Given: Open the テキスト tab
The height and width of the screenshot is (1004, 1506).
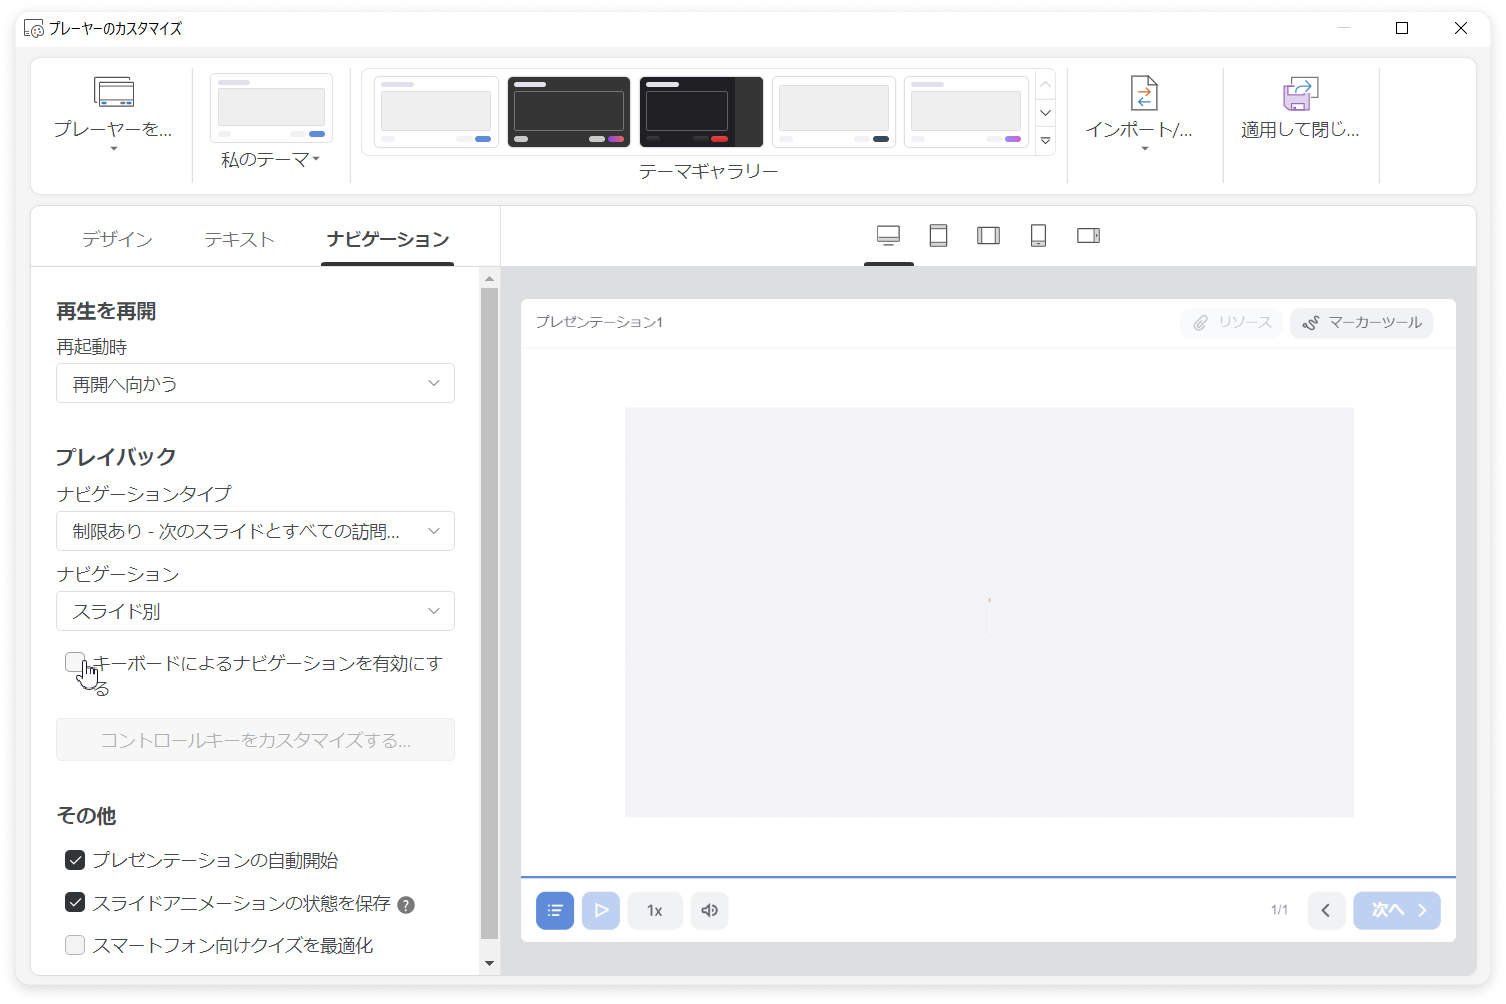Looking at the screenshot, I should (x=239, y=239).
